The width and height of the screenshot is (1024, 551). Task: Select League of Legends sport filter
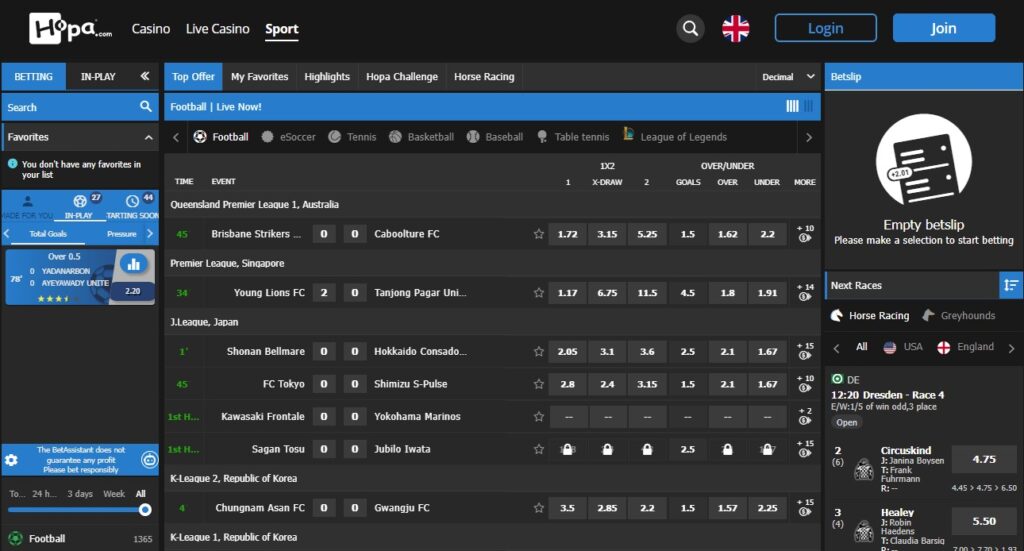click(x=675, y=136)
